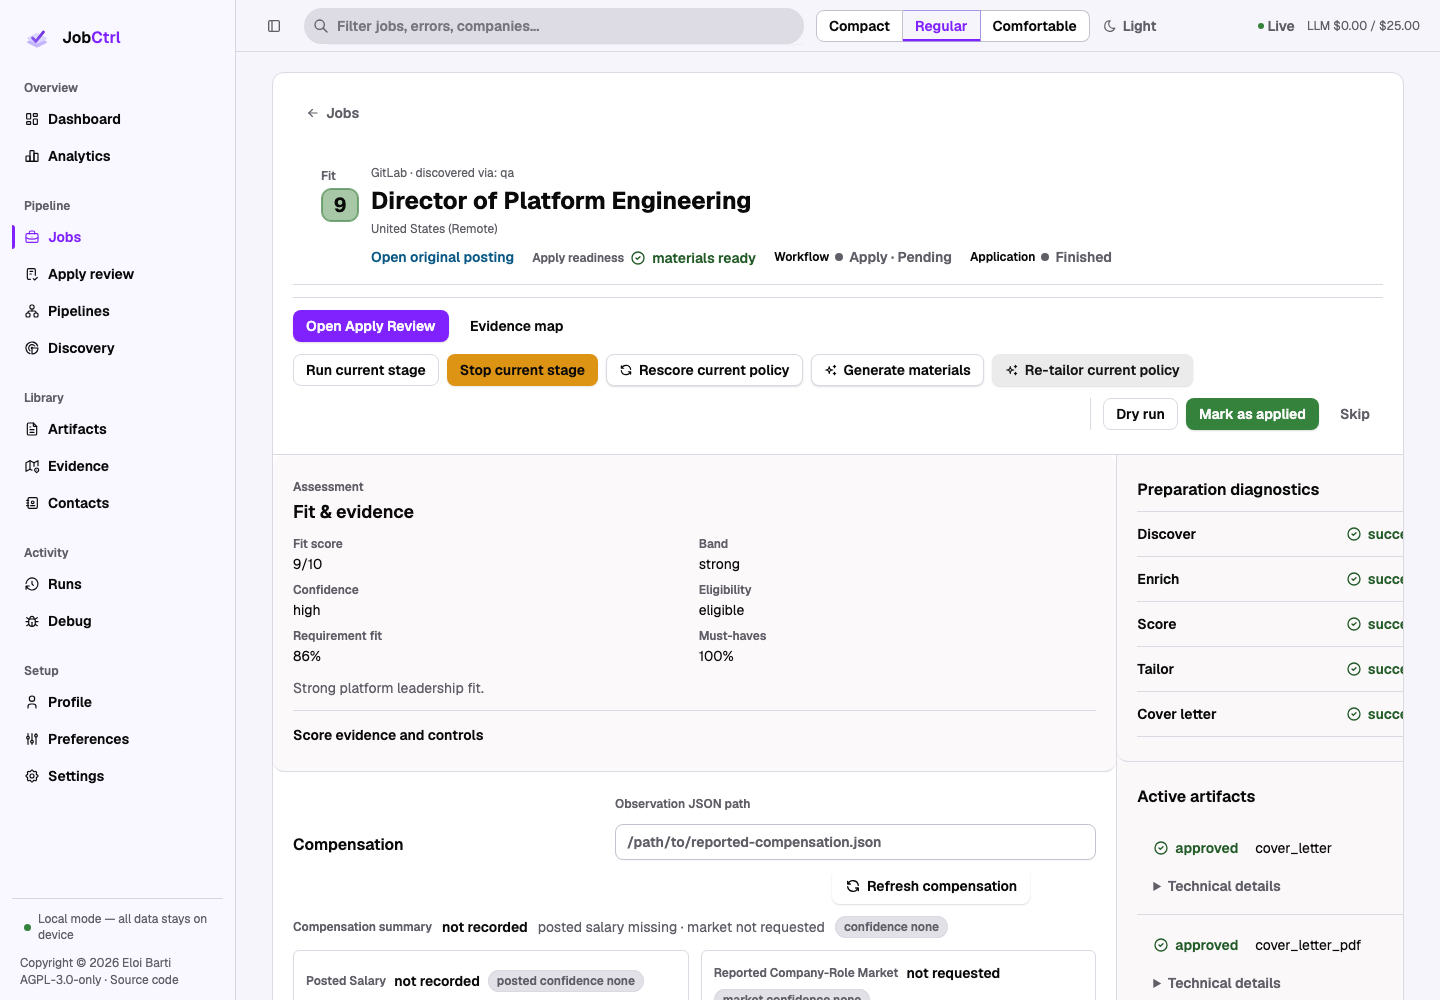The height and width of the screenshot is (1000, 1440).
Task: Click Open Apply Review button
Action: [370, 326]
